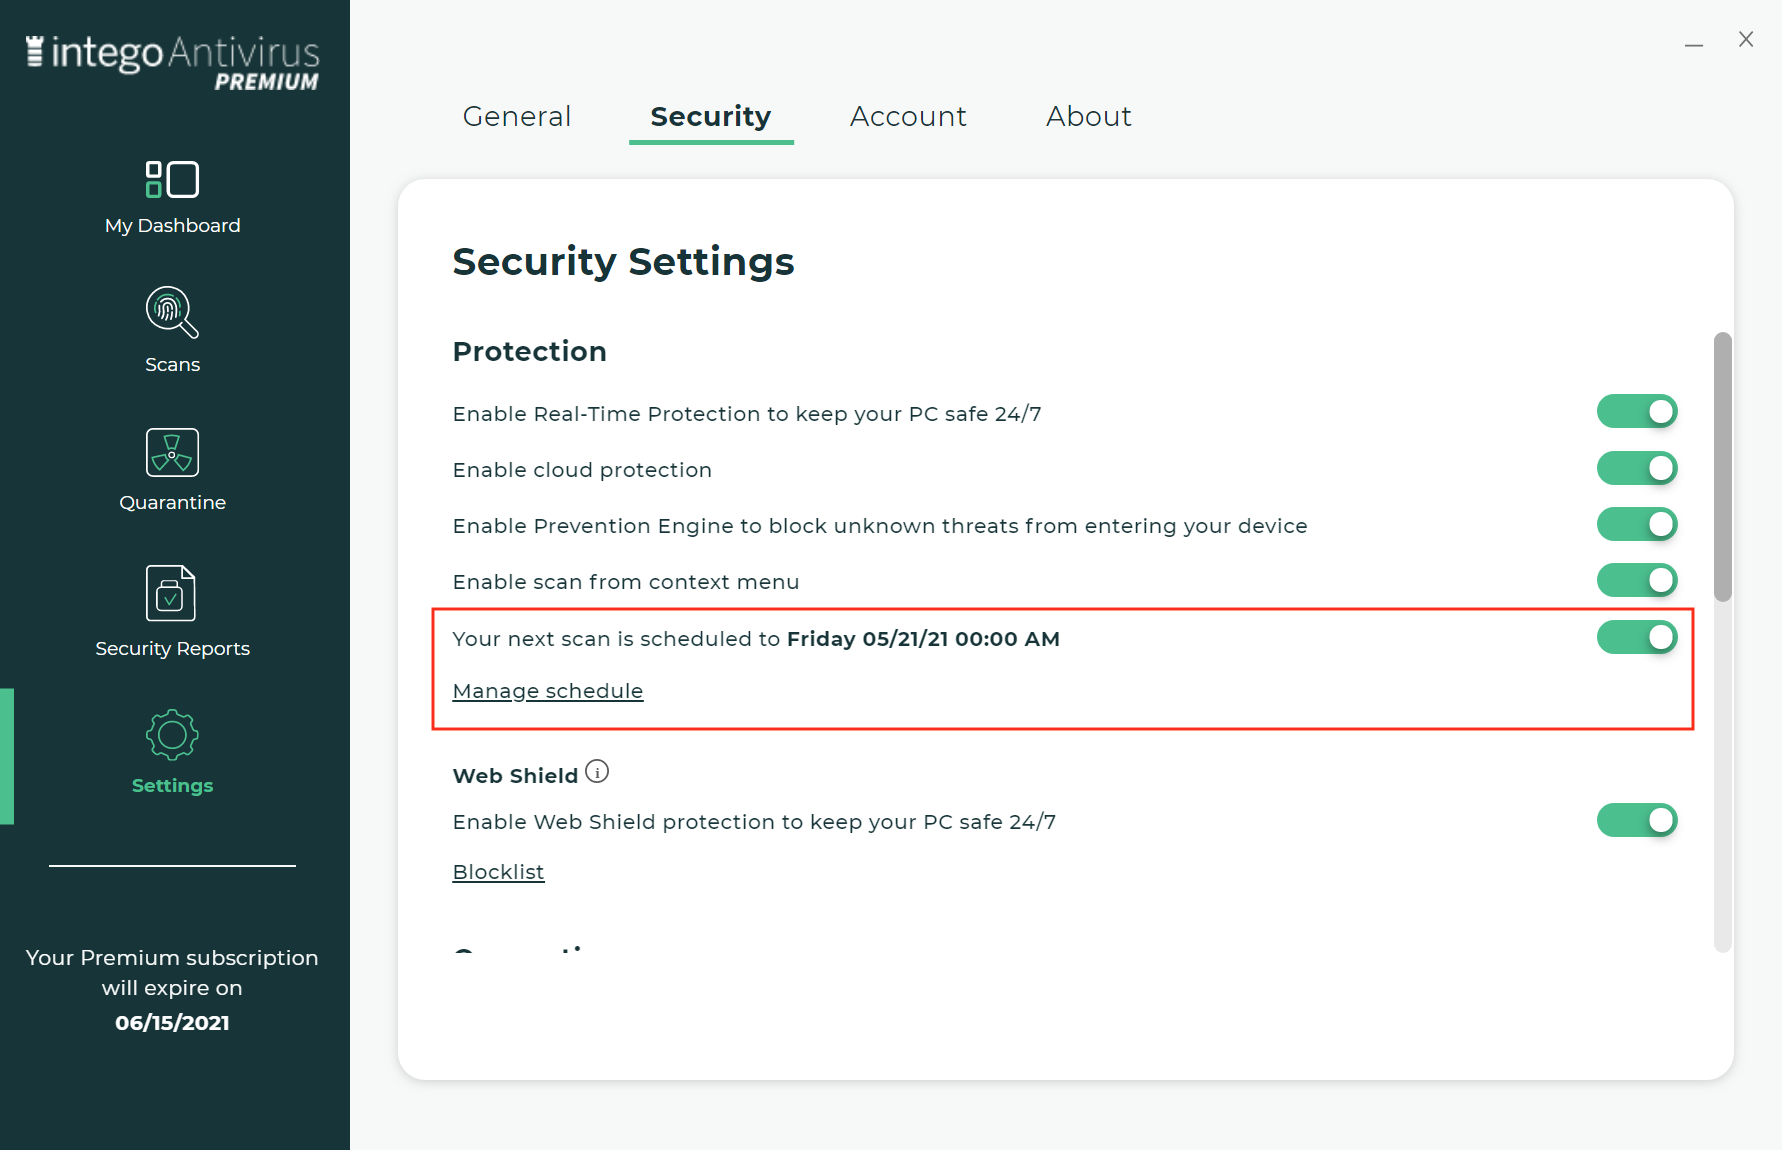Click the Web Shield heading text
1782x1150 pixels.
[x=515, y=776]
